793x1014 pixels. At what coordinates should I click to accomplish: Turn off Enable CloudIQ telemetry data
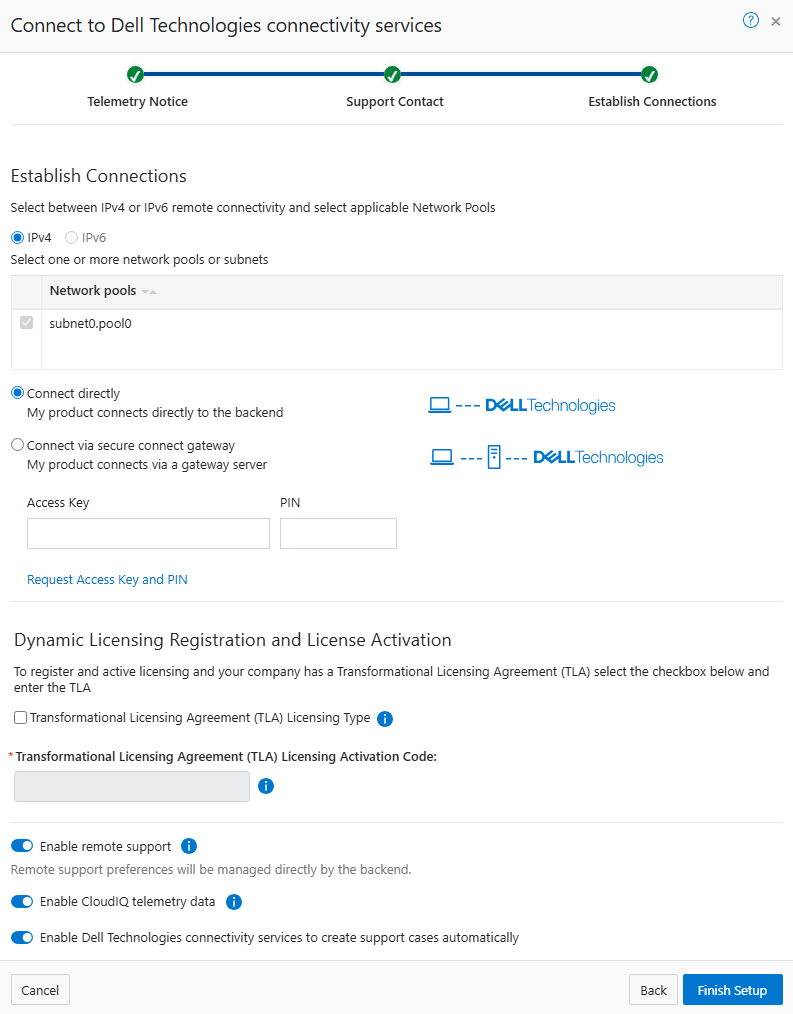[22, 901]
